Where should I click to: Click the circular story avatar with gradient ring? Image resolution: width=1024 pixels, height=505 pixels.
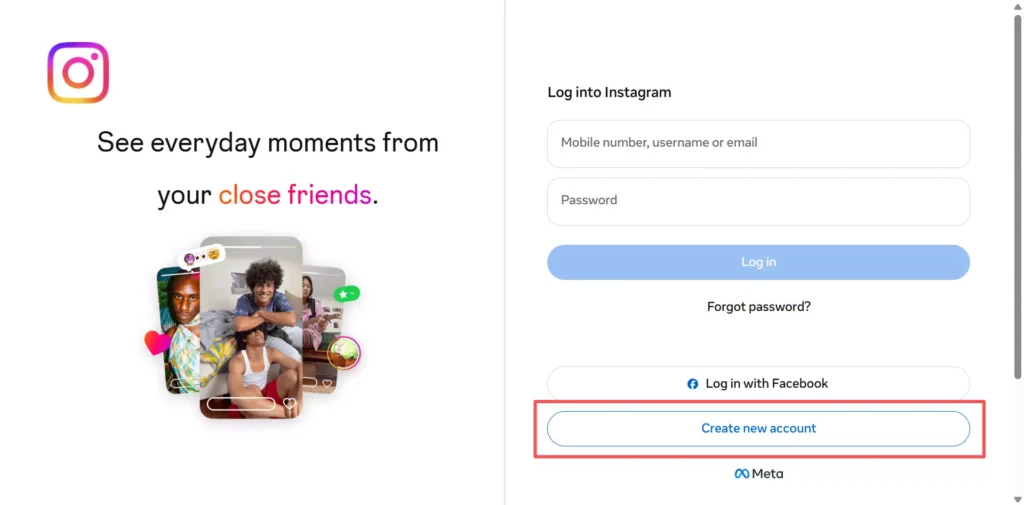(344, 353)
